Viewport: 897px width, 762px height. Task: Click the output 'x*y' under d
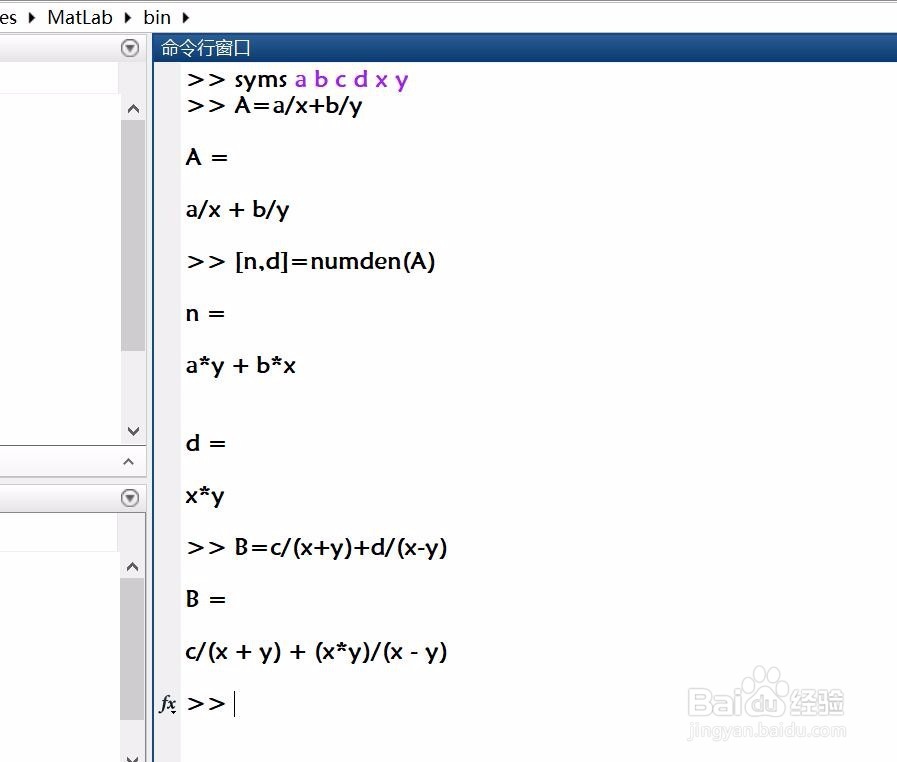tap(205, 495)
